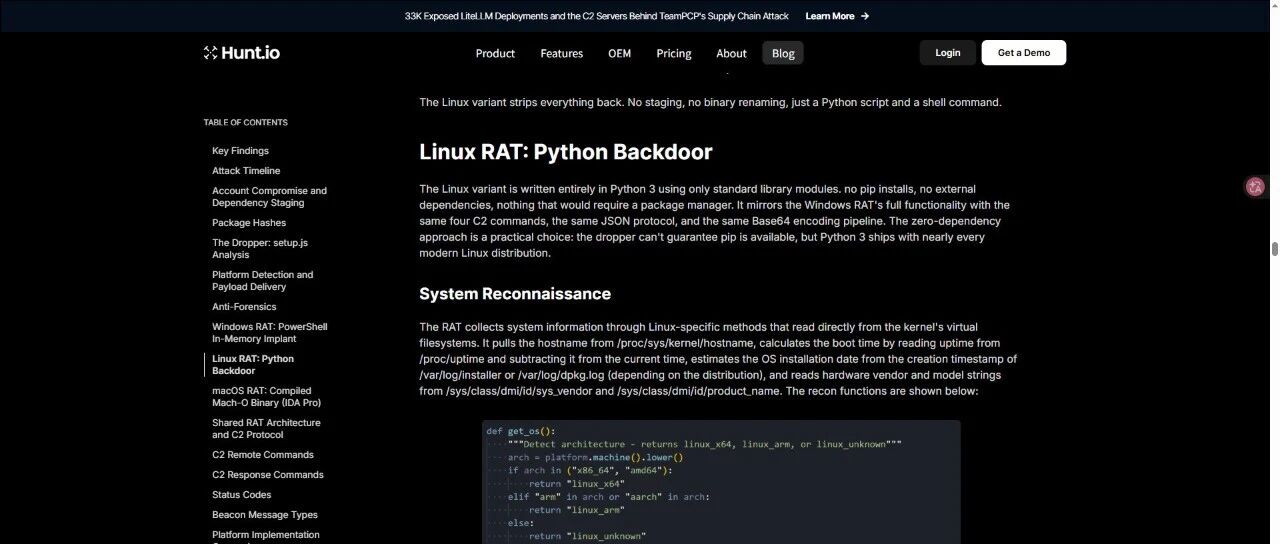This screenshot has height=544, width=1280.
Task: Go to the OEM page
Action: (619, 53)
